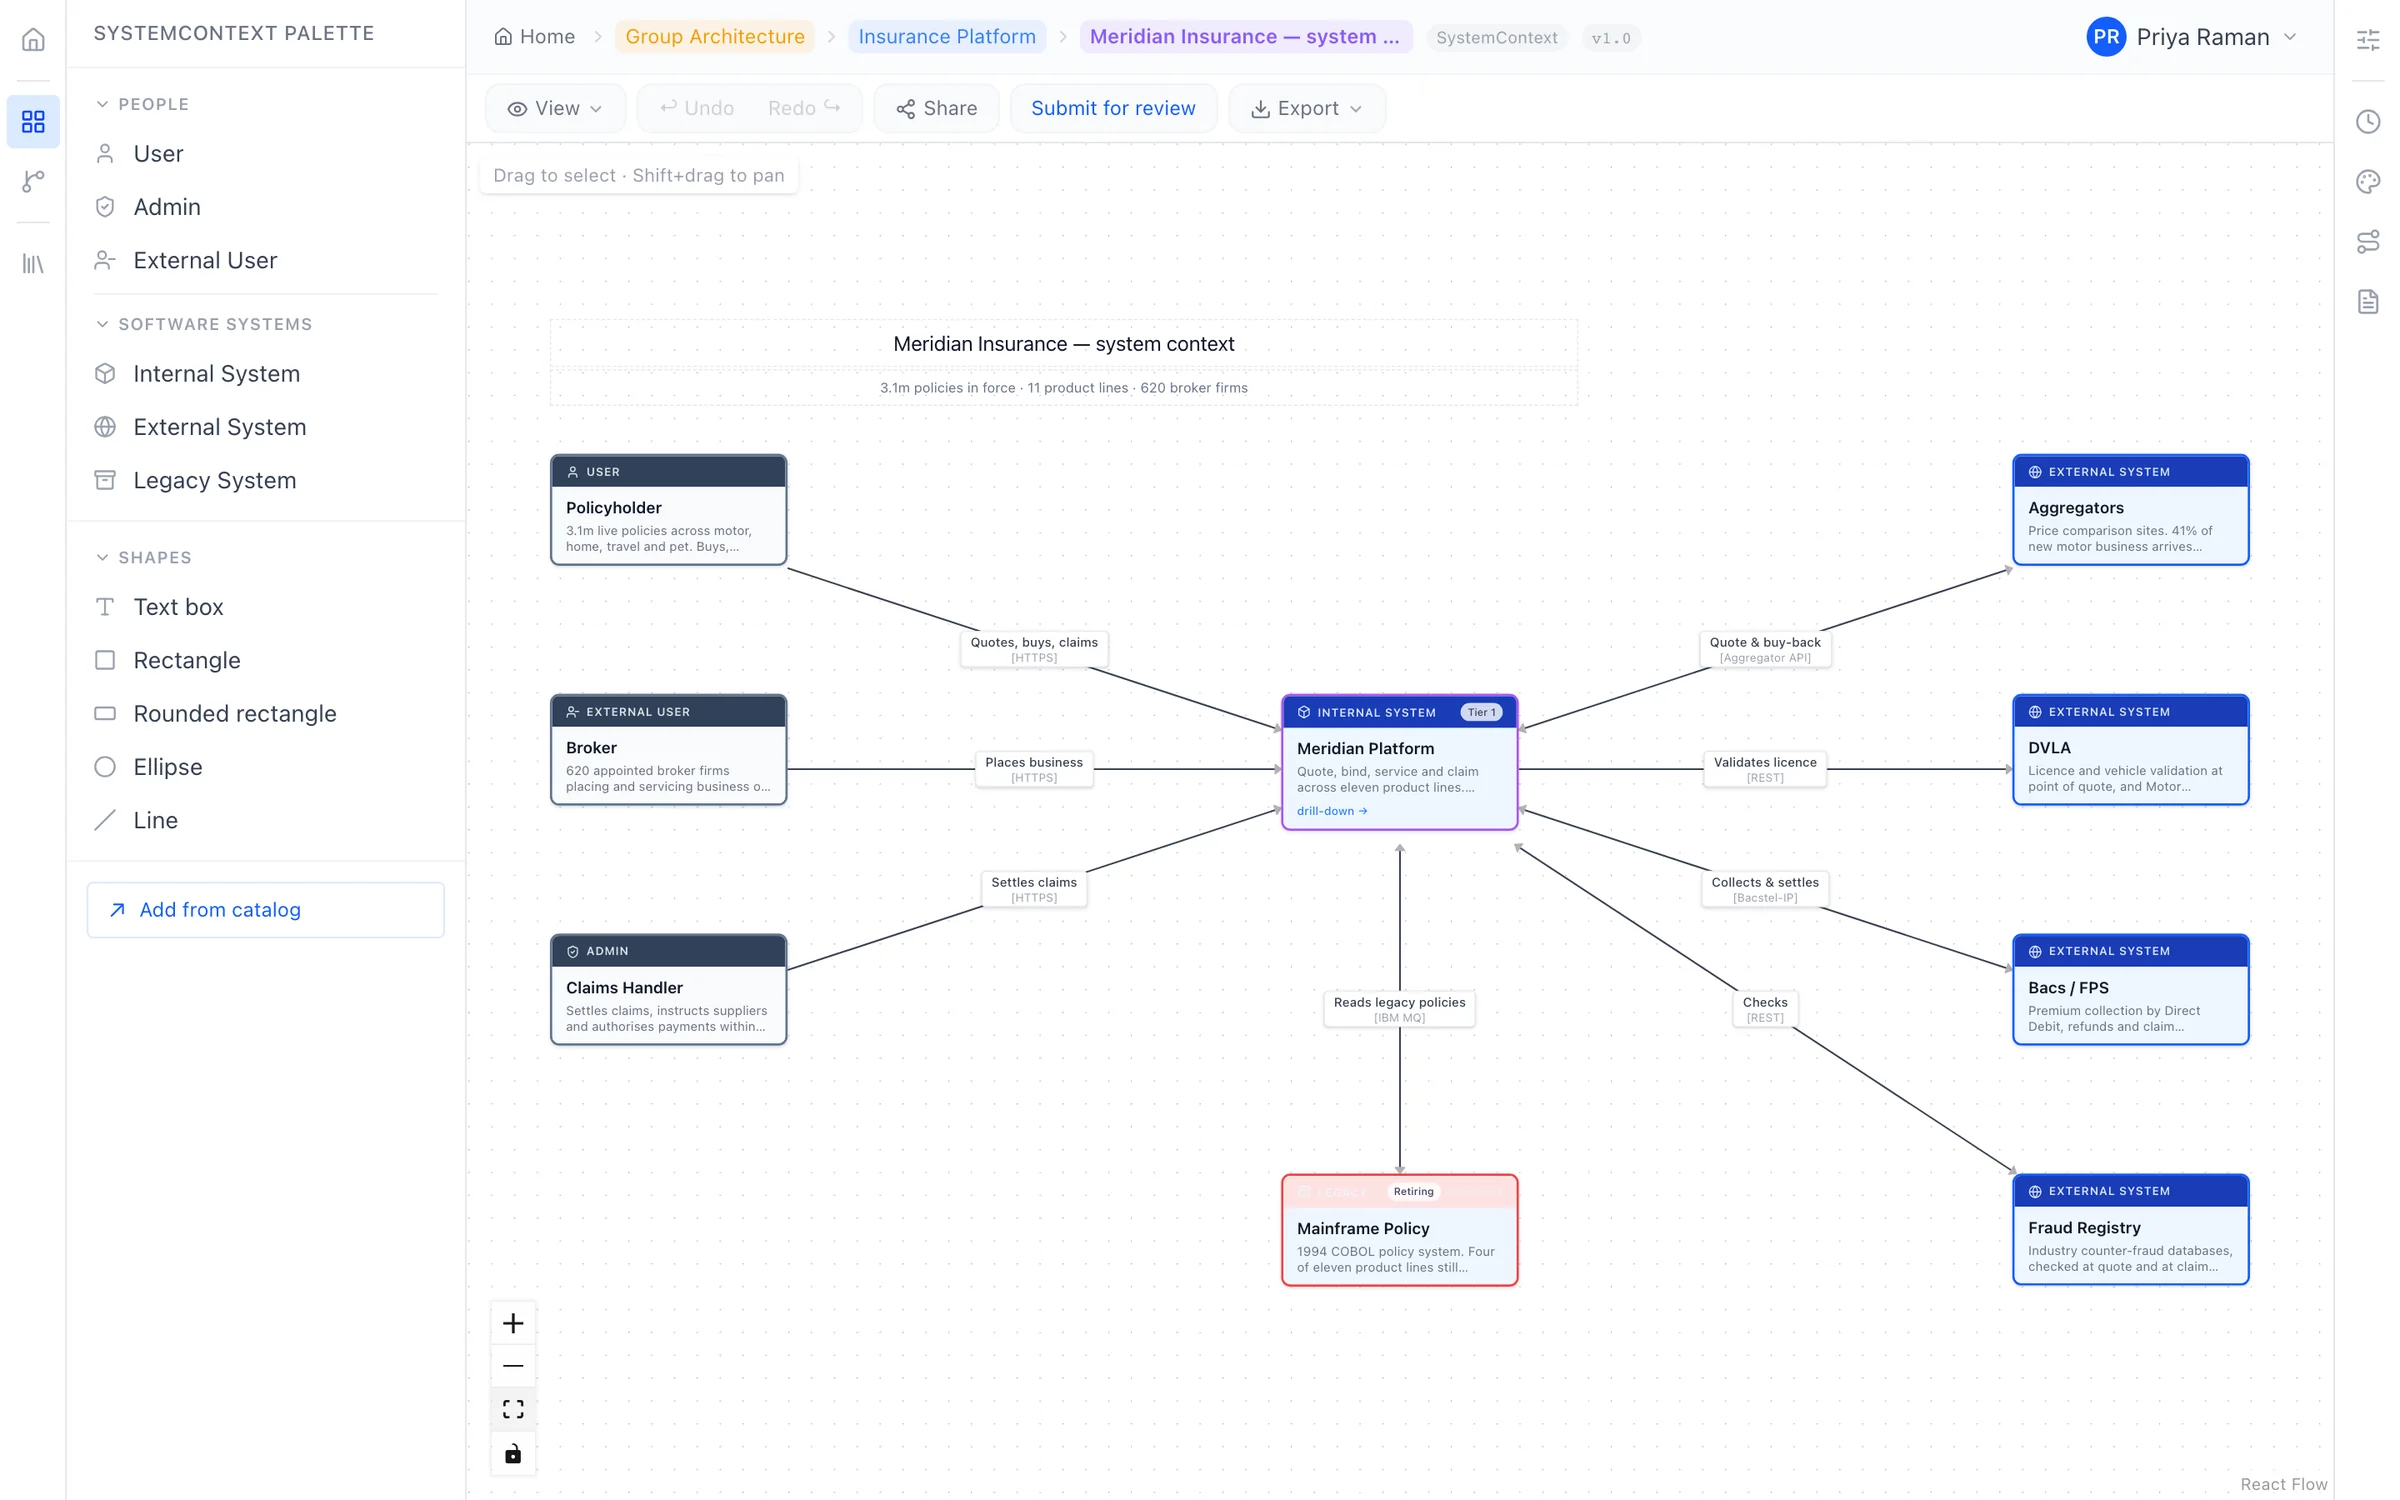Open the library icon in left rail
This screenshot has width=2400, height=1500.
coord(33,264)
